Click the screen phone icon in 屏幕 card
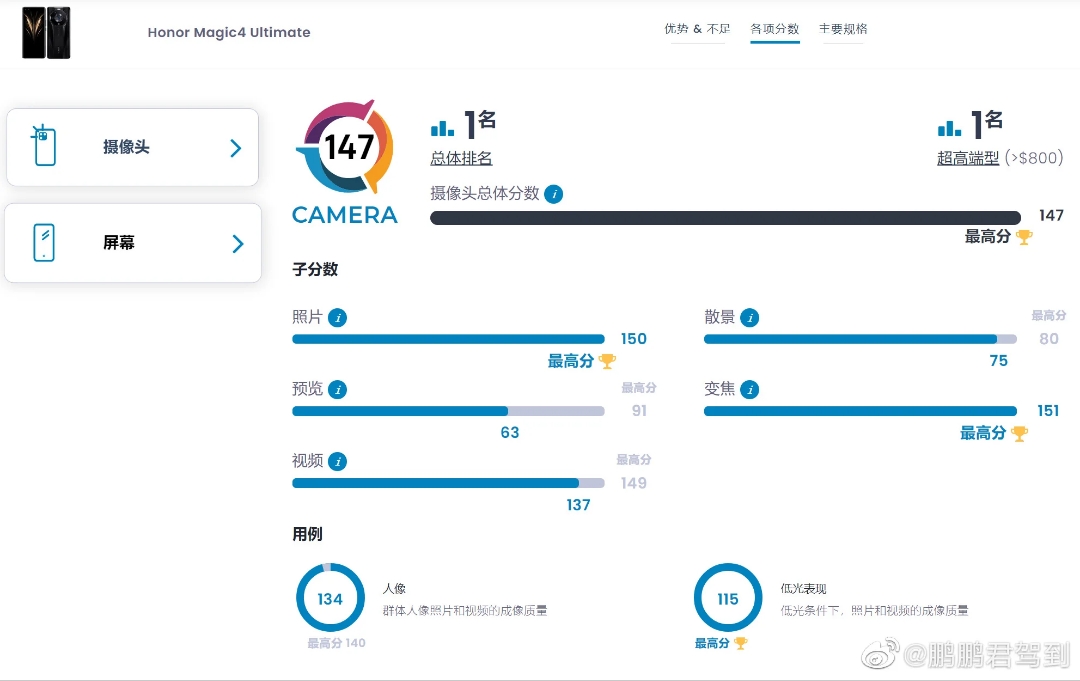This screenshot has height=681, width=1080. [x=43, y=243]
